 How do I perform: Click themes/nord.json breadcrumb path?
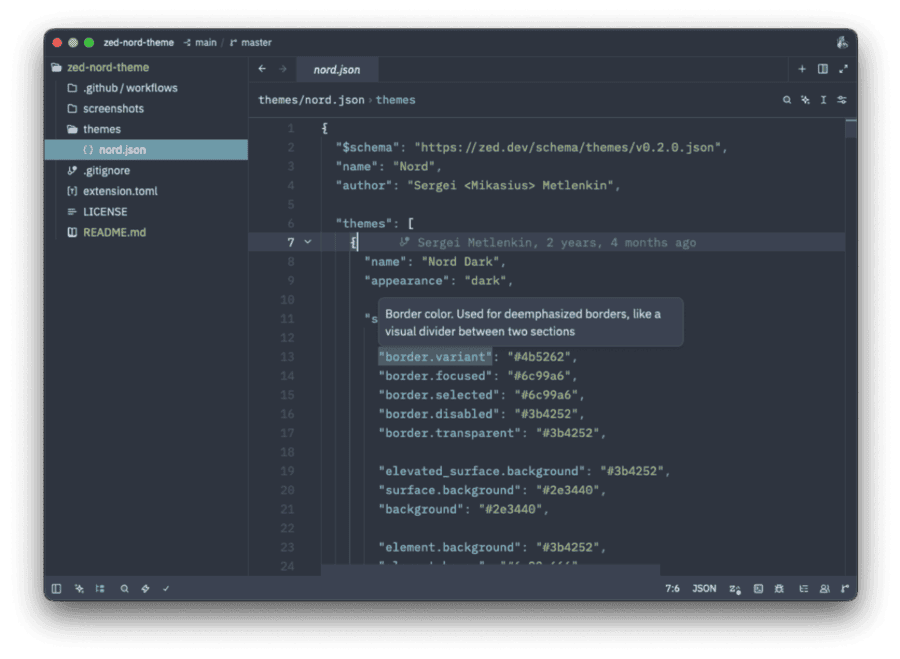311,100
